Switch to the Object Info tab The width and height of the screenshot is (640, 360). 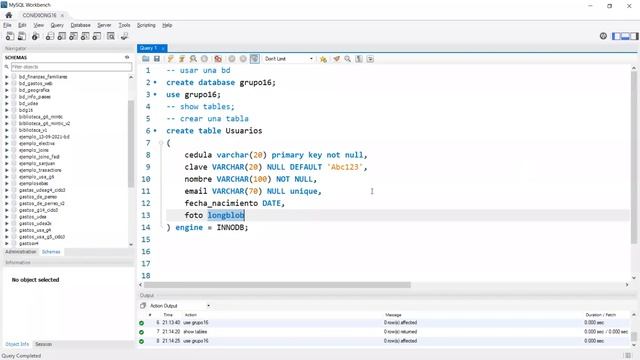point(17,344)
